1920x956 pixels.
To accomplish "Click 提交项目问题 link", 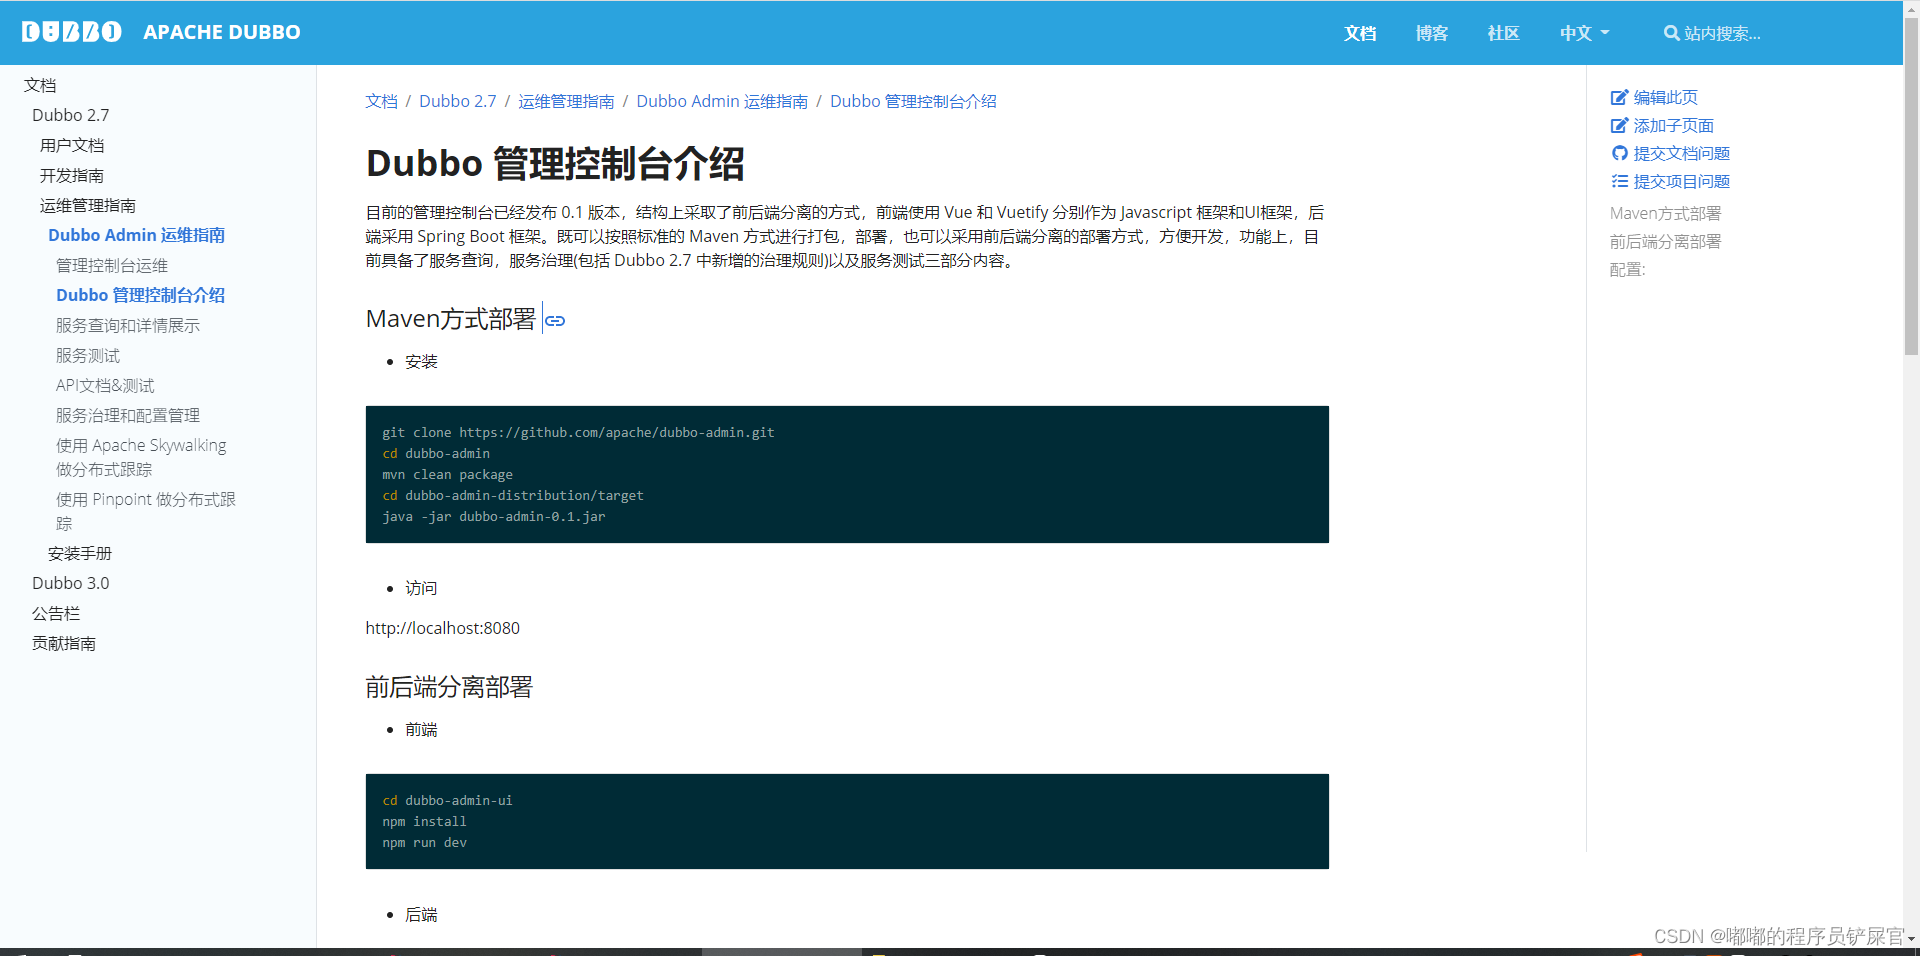I will tap(1681, 181).
